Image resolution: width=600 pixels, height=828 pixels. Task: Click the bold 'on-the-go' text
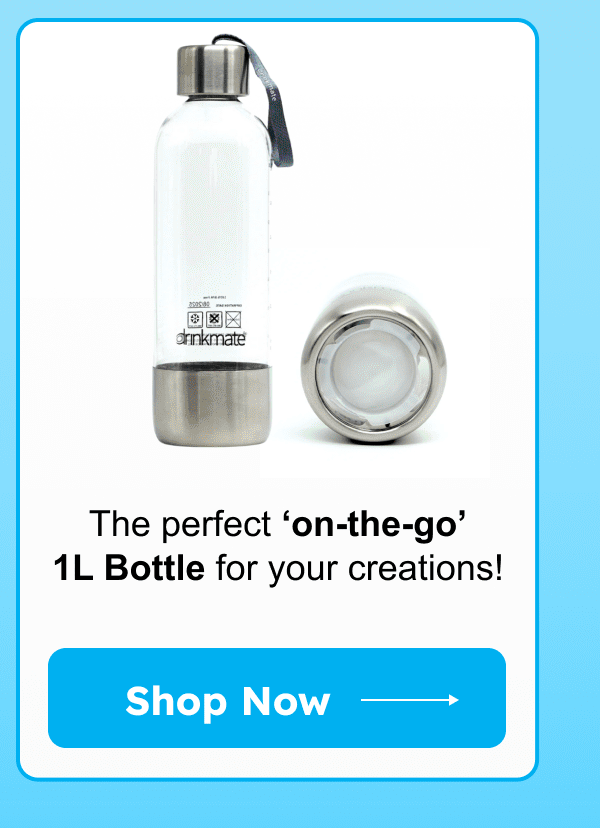pos(374,525)
